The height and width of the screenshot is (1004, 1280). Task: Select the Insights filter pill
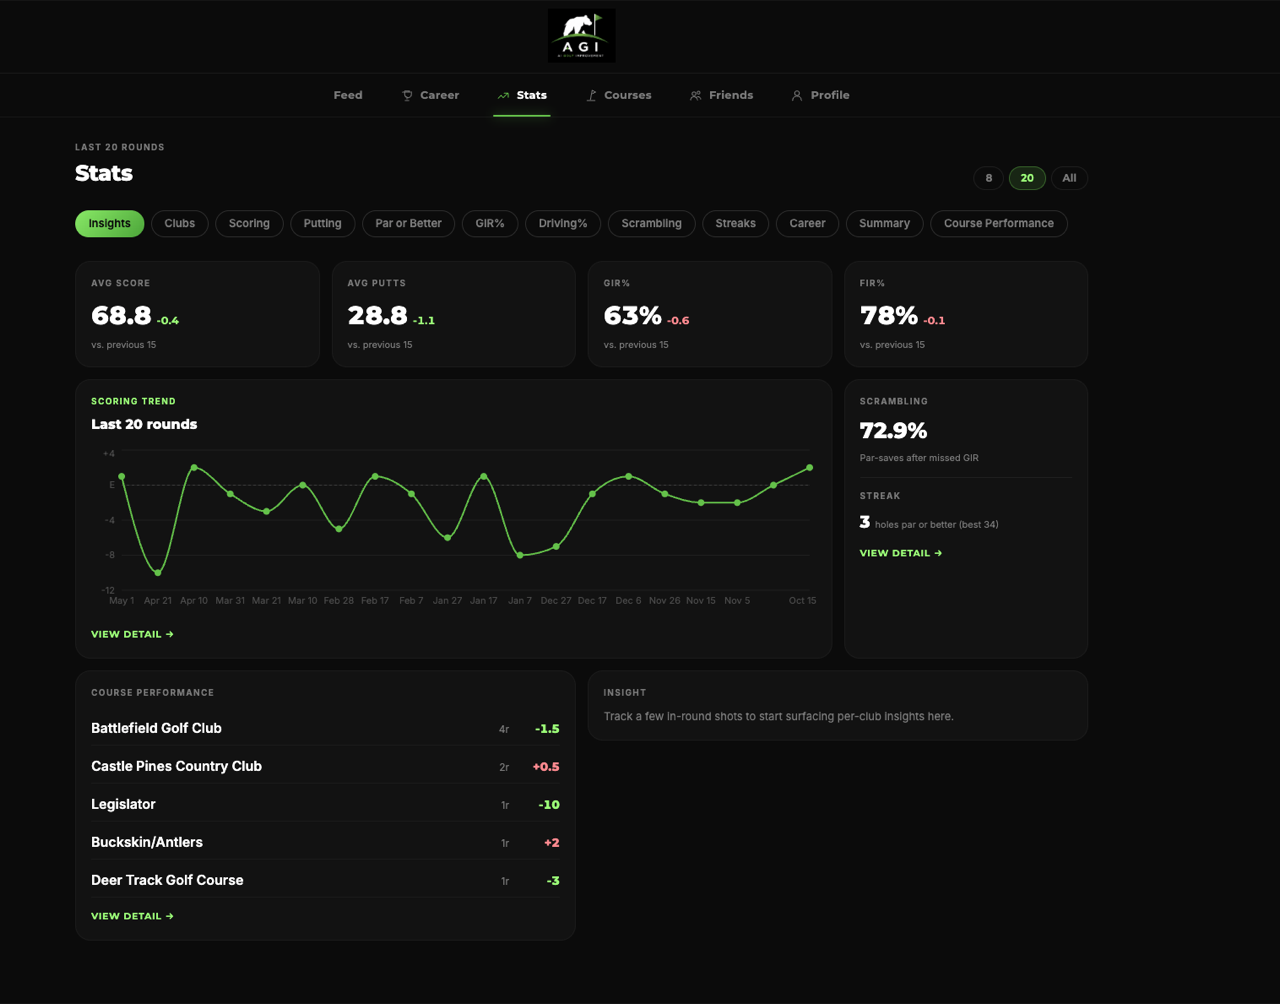(109, 223)
